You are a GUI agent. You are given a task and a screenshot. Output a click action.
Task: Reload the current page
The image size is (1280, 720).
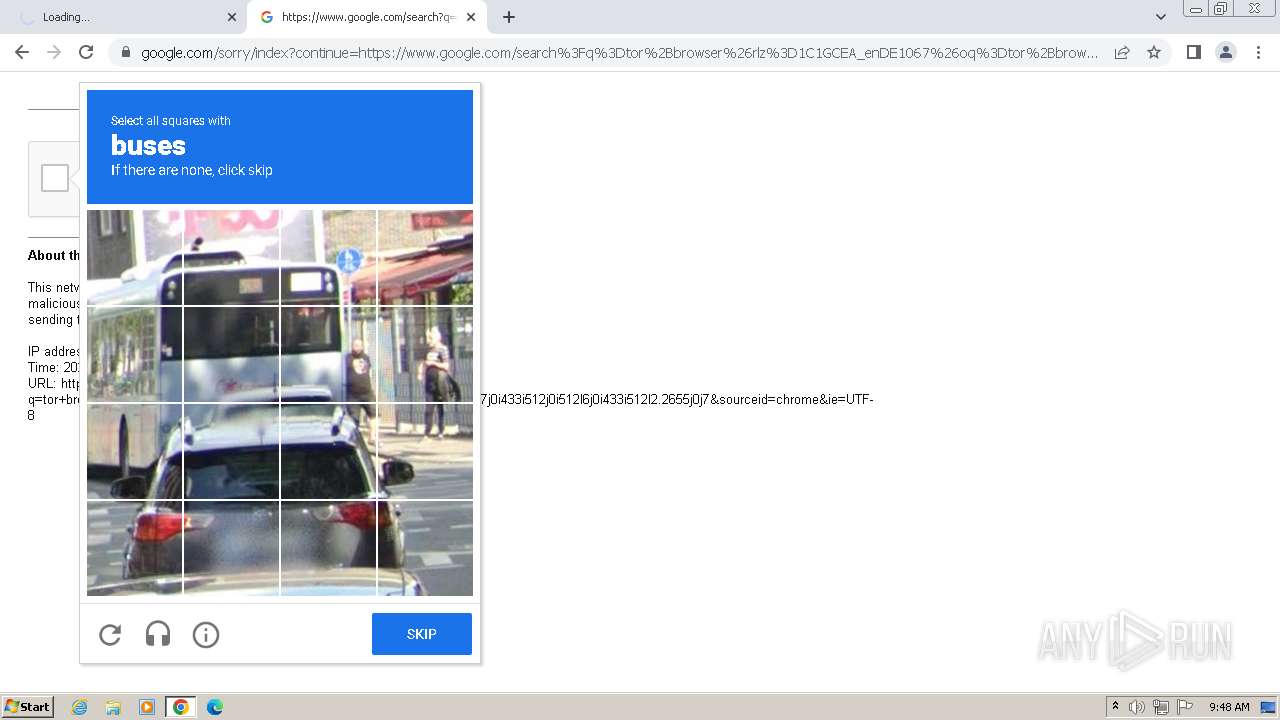pyautogui.click(x=86, y=52)
